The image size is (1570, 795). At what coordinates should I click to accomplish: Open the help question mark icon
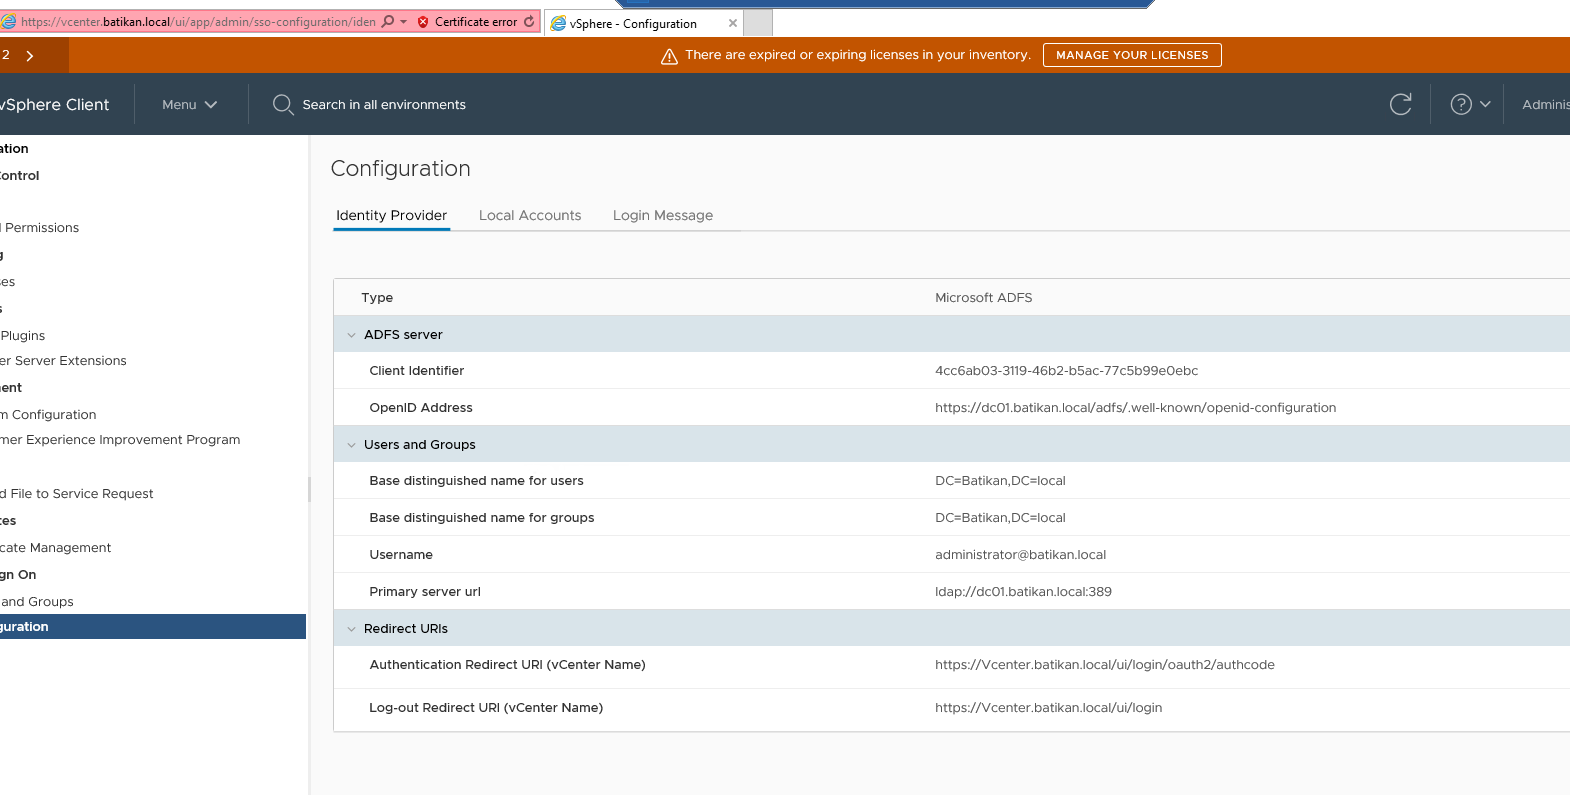1461,104
